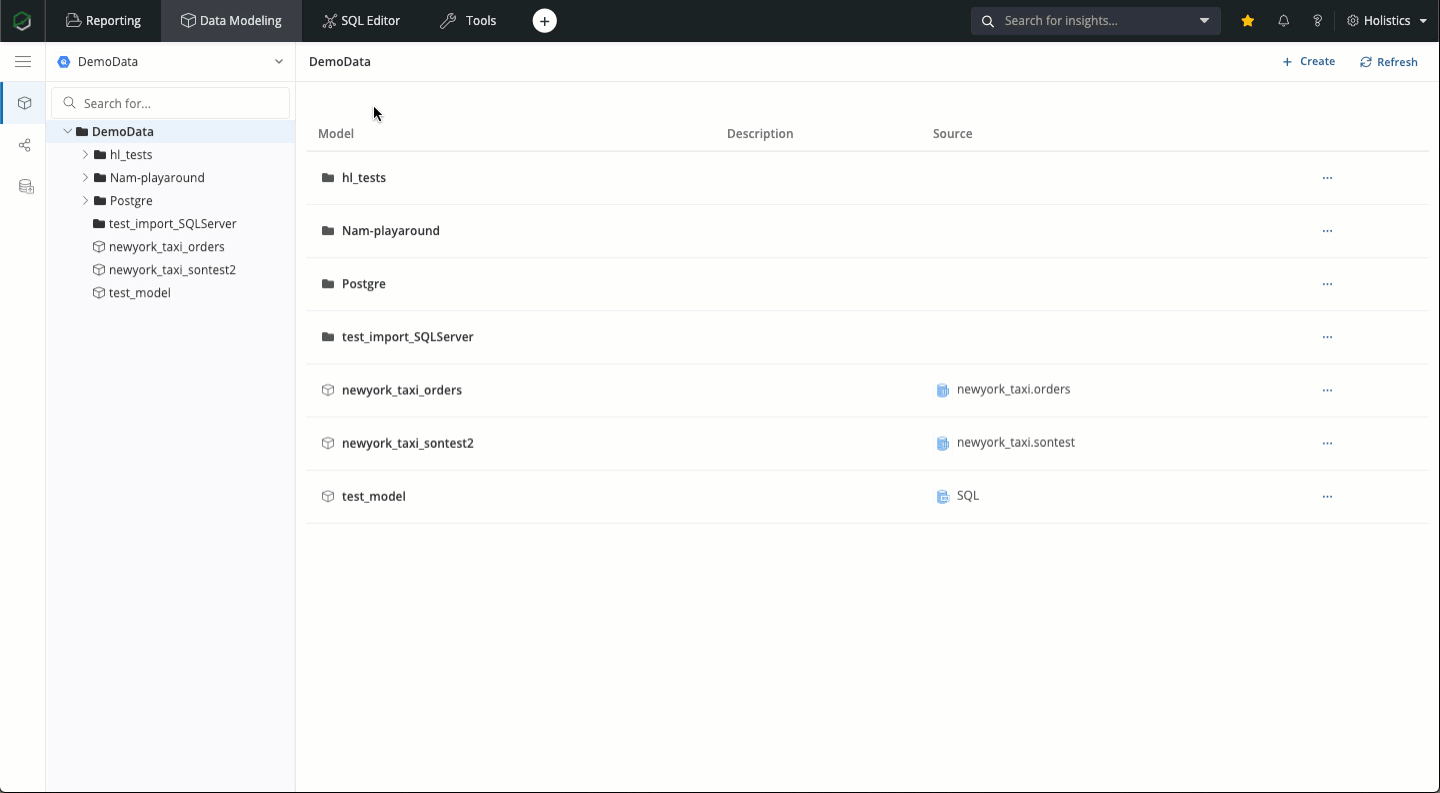Click the Refresh button
Screen dimensions: 1440x793
tap(1388, 62)
